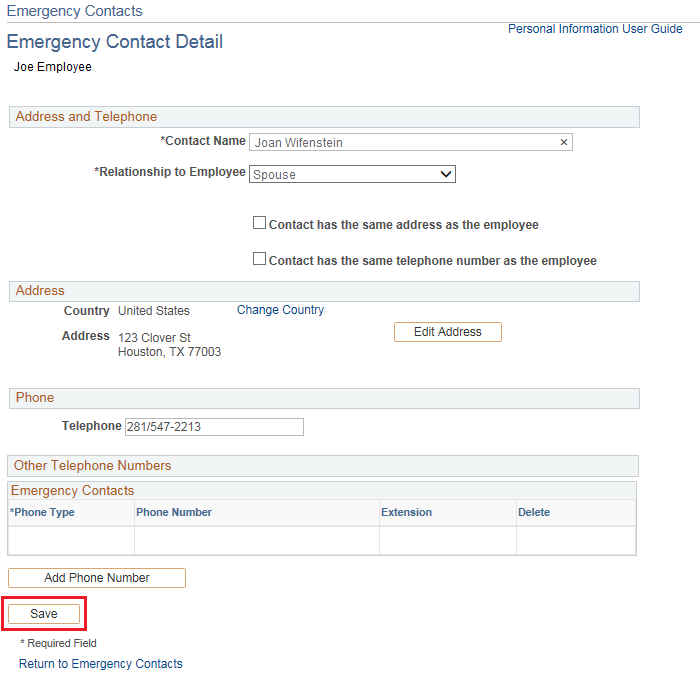The height and width of the screenshot is (686, 700).
Task: Open the Personal Information User Guide link
Action: pos(595,29)
